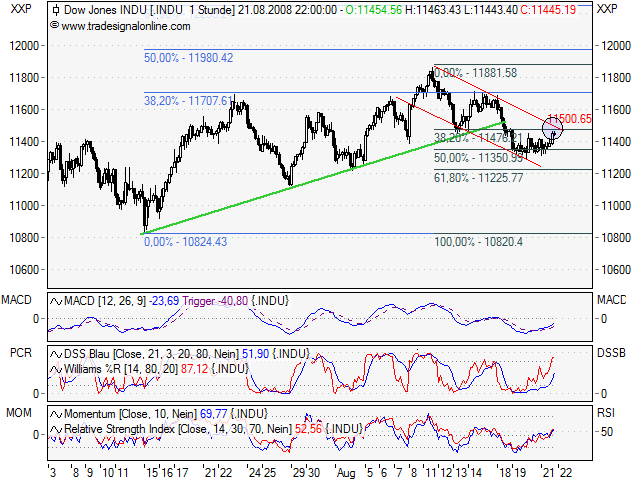Click the copyright symbol before tradesignalonline.com
Screen dimensions: 640x480
55,25
